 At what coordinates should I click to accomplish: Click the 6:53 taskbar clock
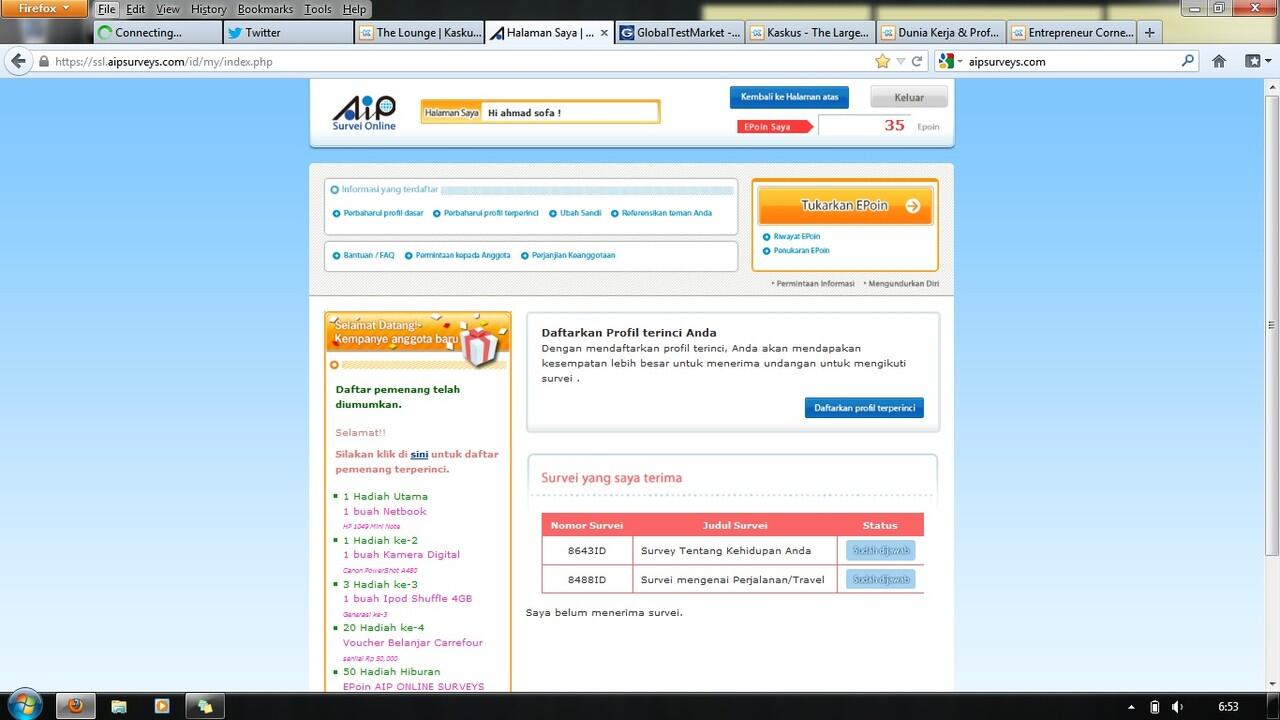point(1228,706)
